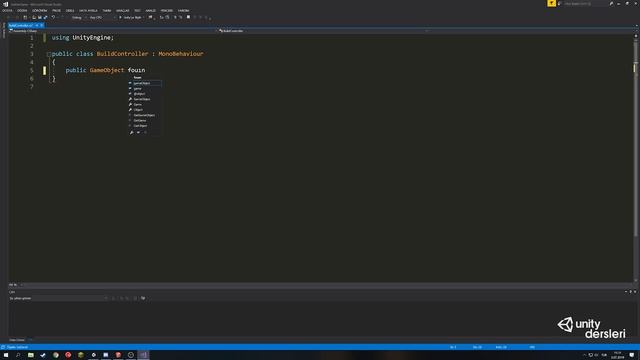Click the notification flag icon
640x360 pixels.
[x=551, y=3]
